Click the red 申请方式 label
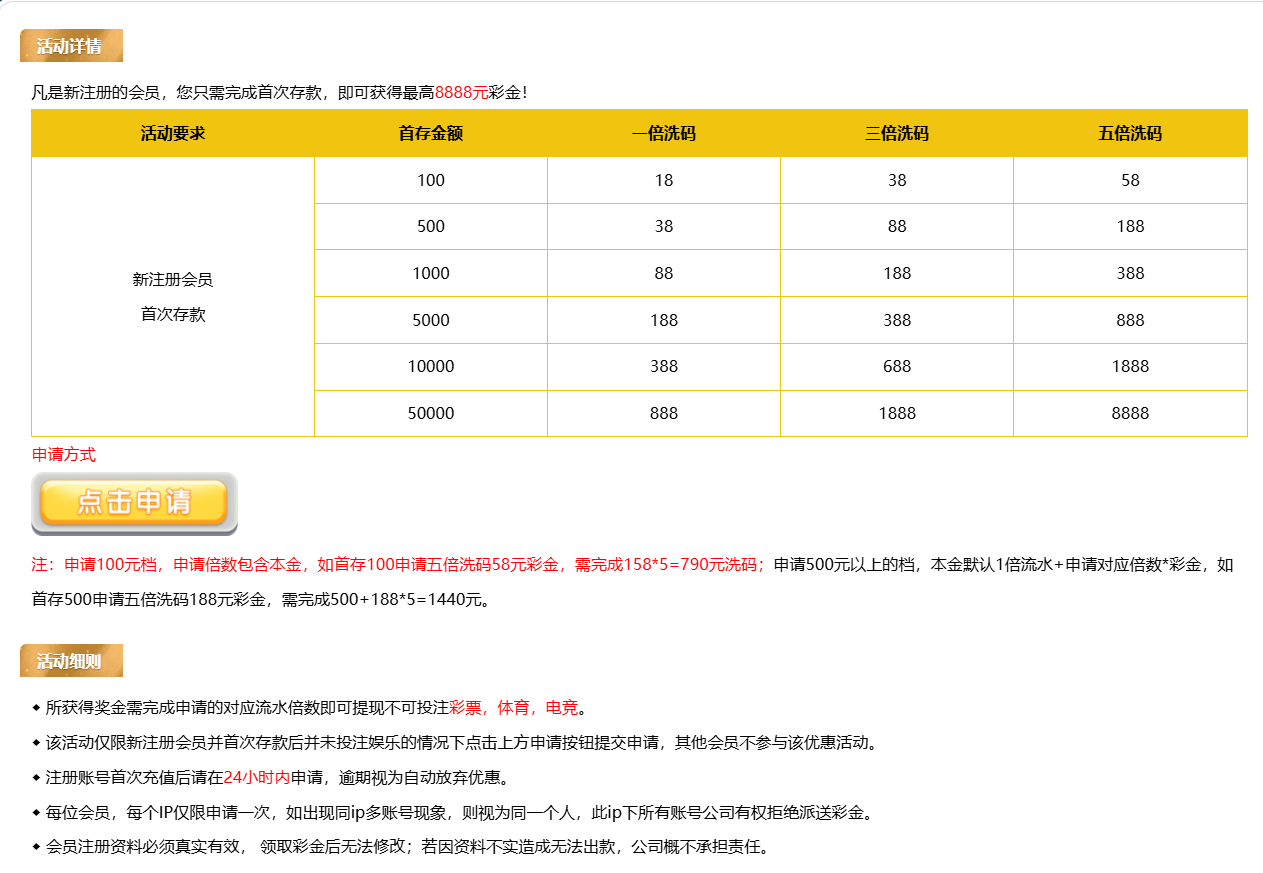Viewport: 1263px width, 873px height. [x=64, y=455]
